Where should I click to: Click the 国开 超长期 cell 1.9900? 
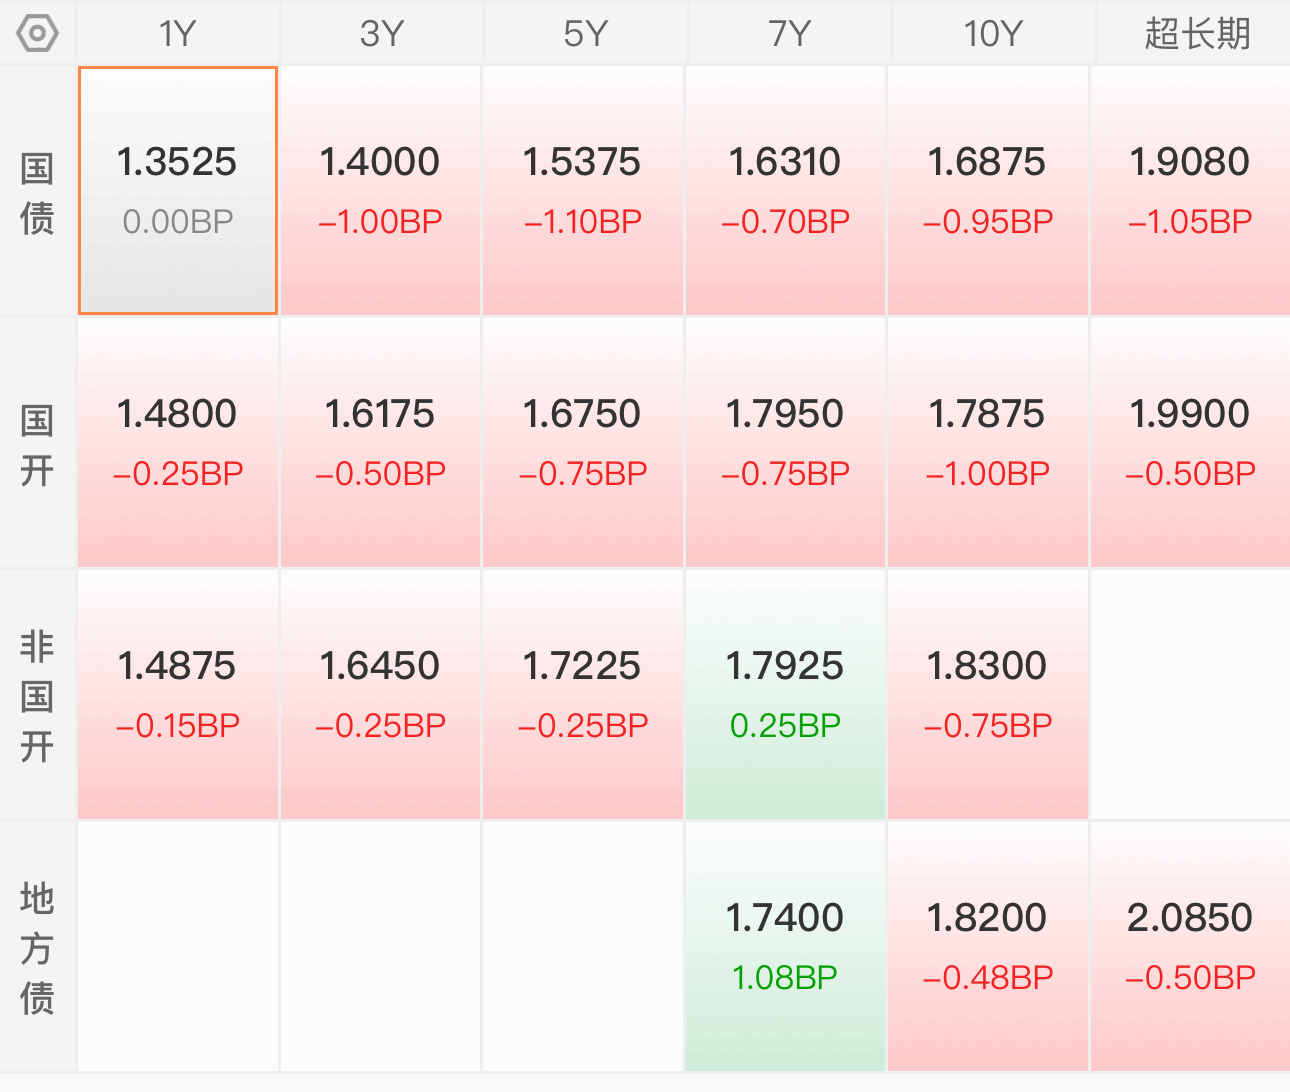pos(1190,443)
